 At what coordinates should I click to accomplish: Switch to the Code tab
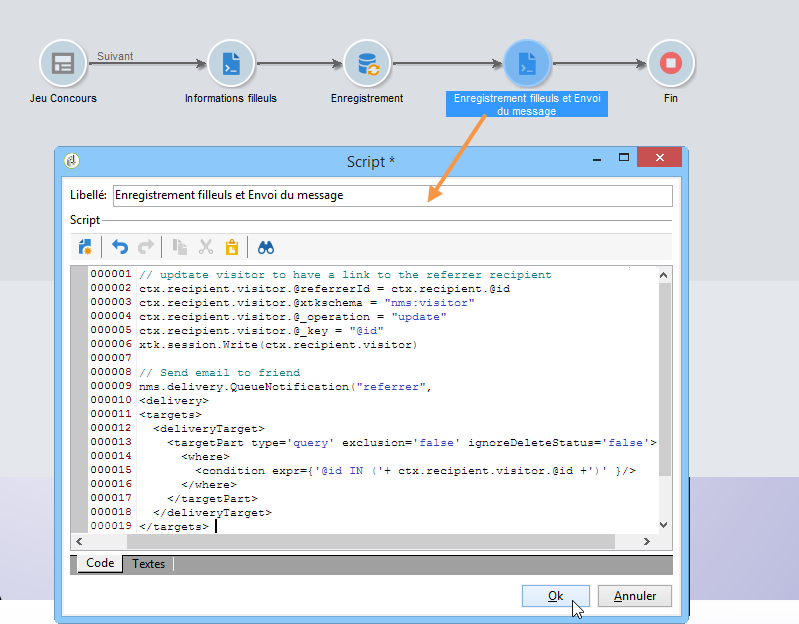100,563
